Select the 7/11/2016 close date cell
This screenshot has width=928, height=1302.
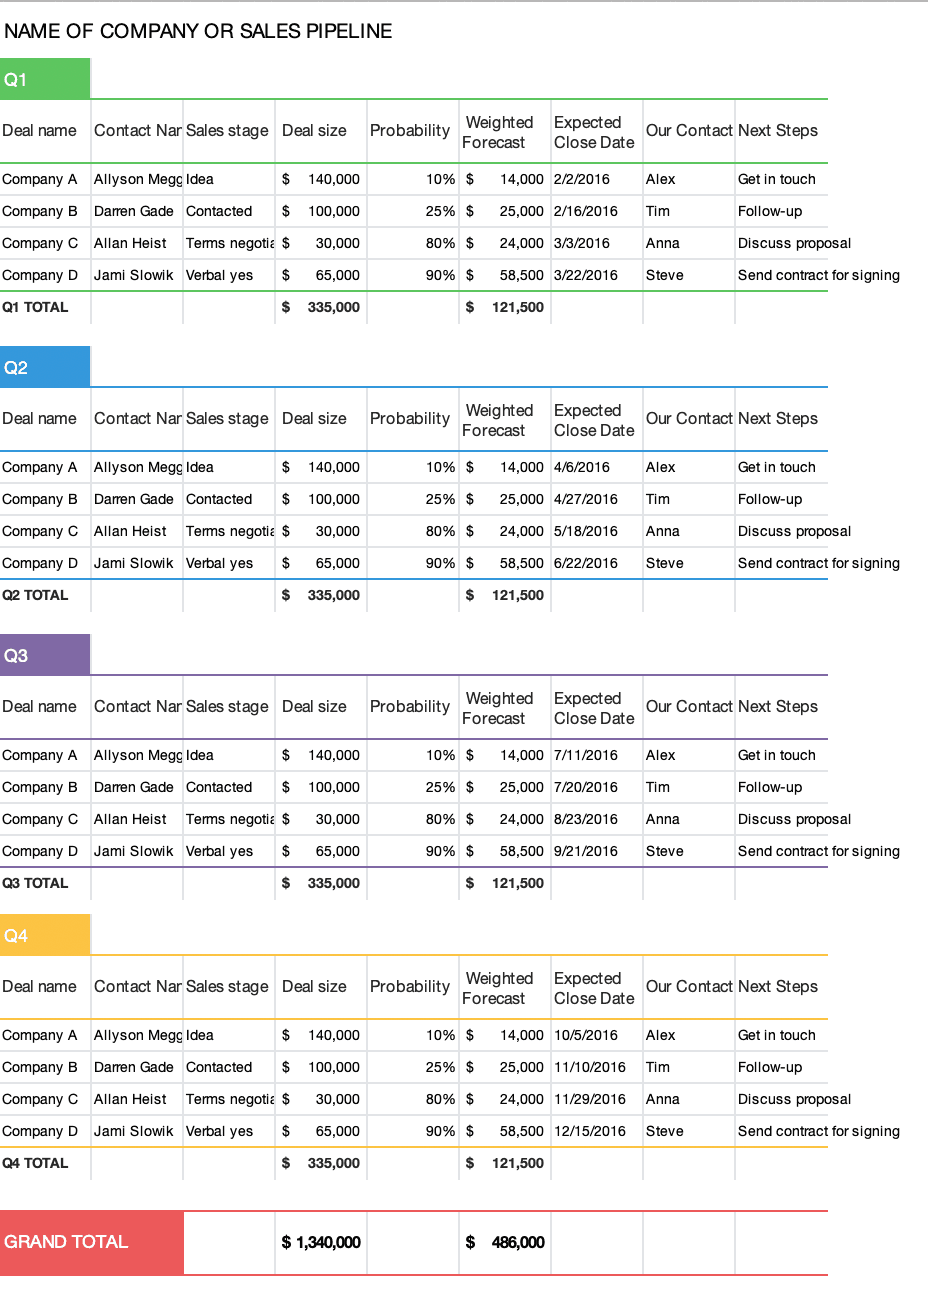coord(586,755)
